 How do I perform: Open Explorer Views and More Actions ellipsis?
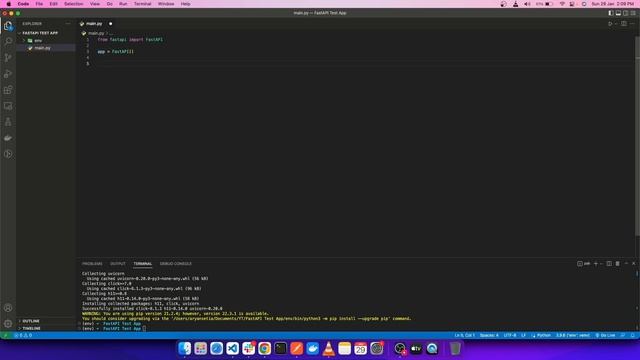(x=68, y=24)
